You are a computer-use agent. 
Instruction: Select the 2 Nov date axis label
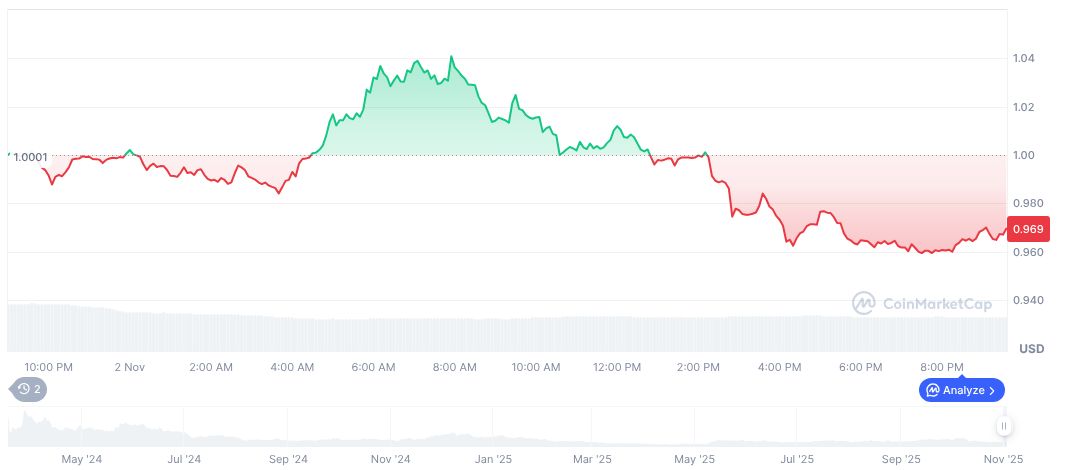tap(130, 367)
